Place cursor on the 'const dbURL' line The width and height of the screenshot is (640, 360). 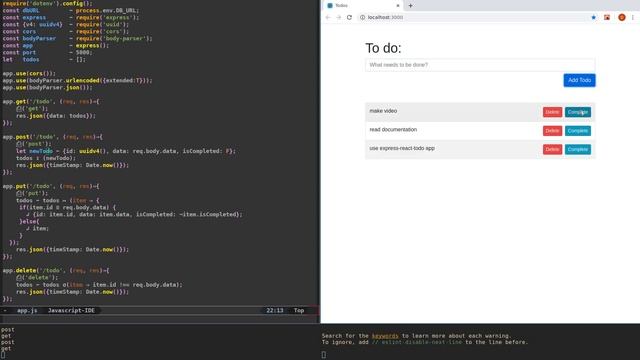(x=71, y=10)
